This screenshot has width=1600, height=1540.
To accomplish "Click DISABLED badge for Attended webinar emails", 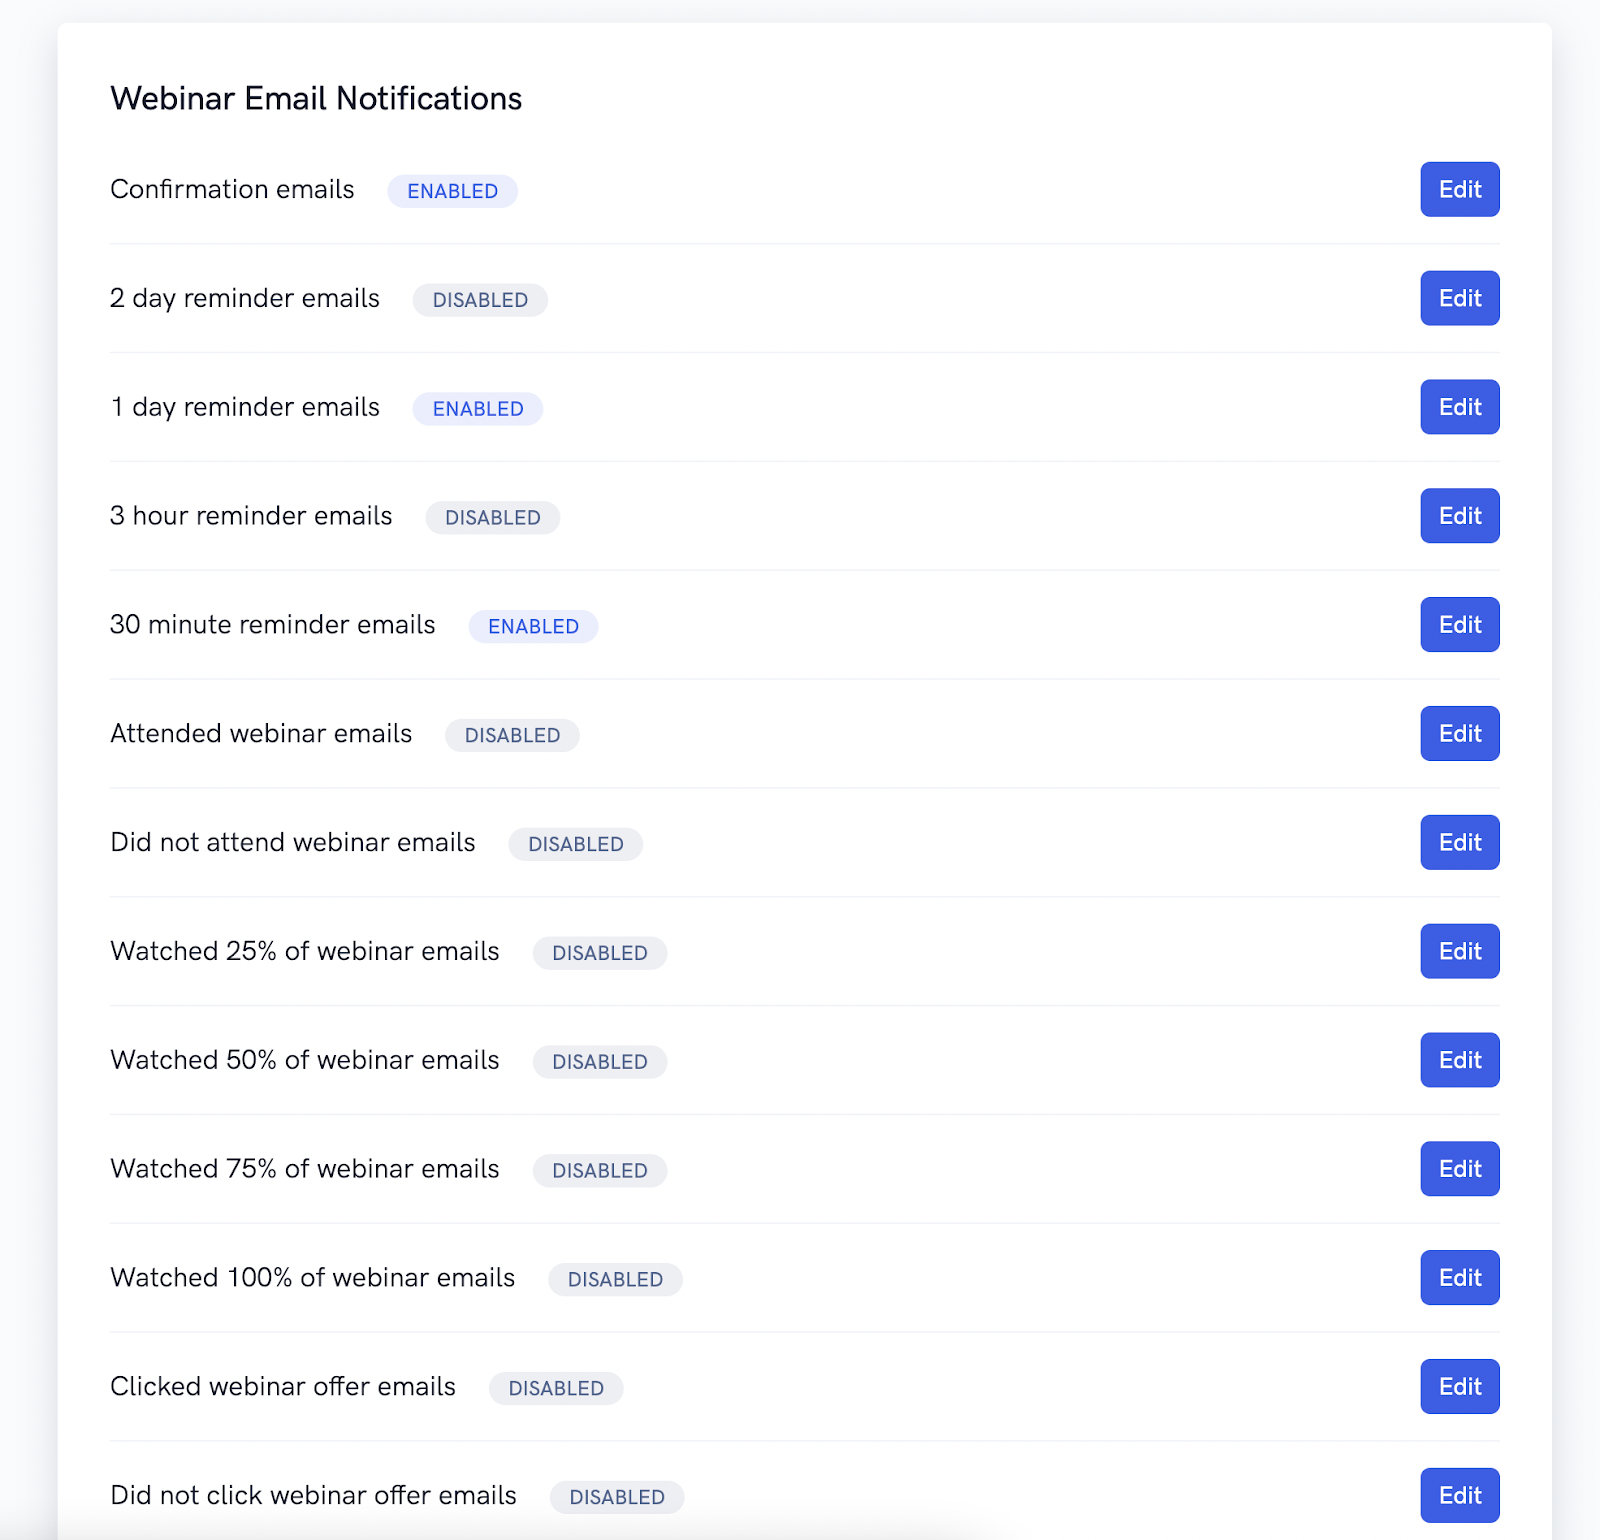I will pyautogui.click(x=512, y=736).
